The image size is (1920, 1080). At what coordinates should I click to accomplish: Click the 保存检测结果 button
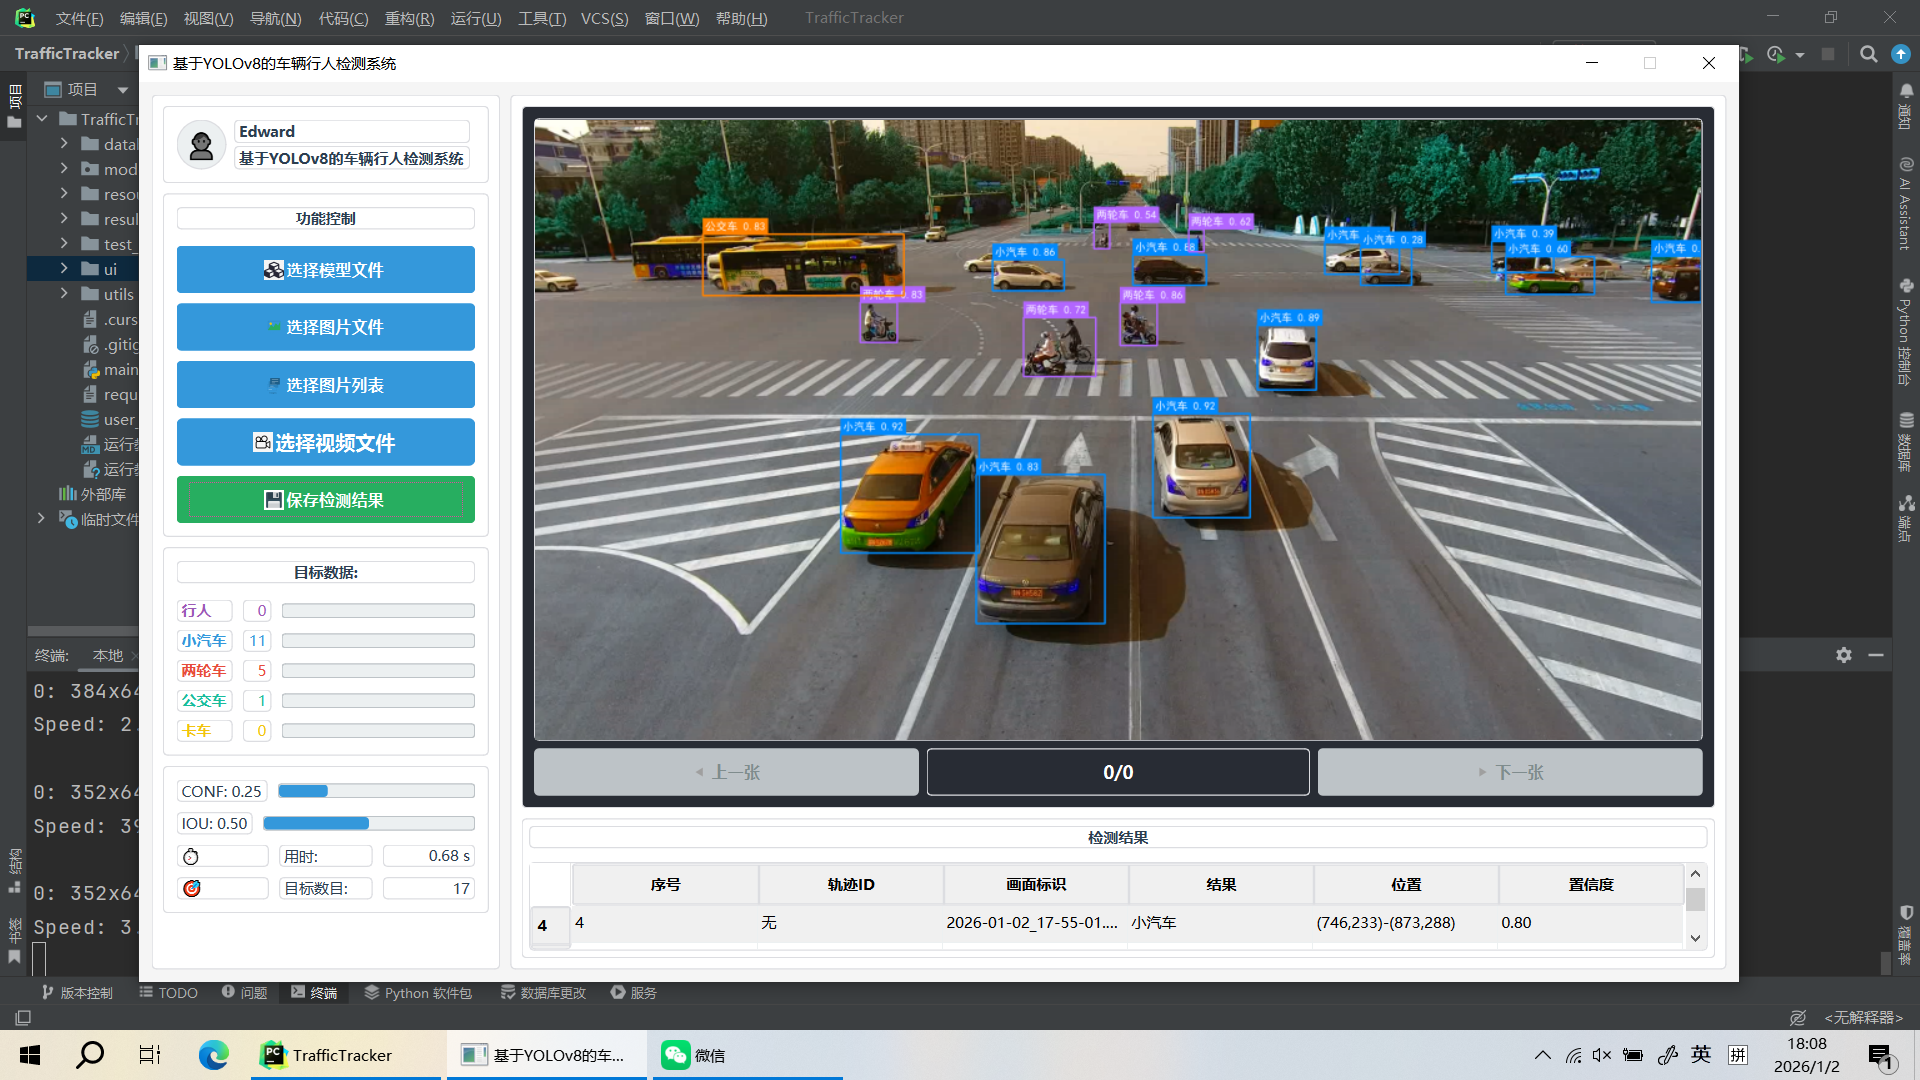(x=326, y=500)
